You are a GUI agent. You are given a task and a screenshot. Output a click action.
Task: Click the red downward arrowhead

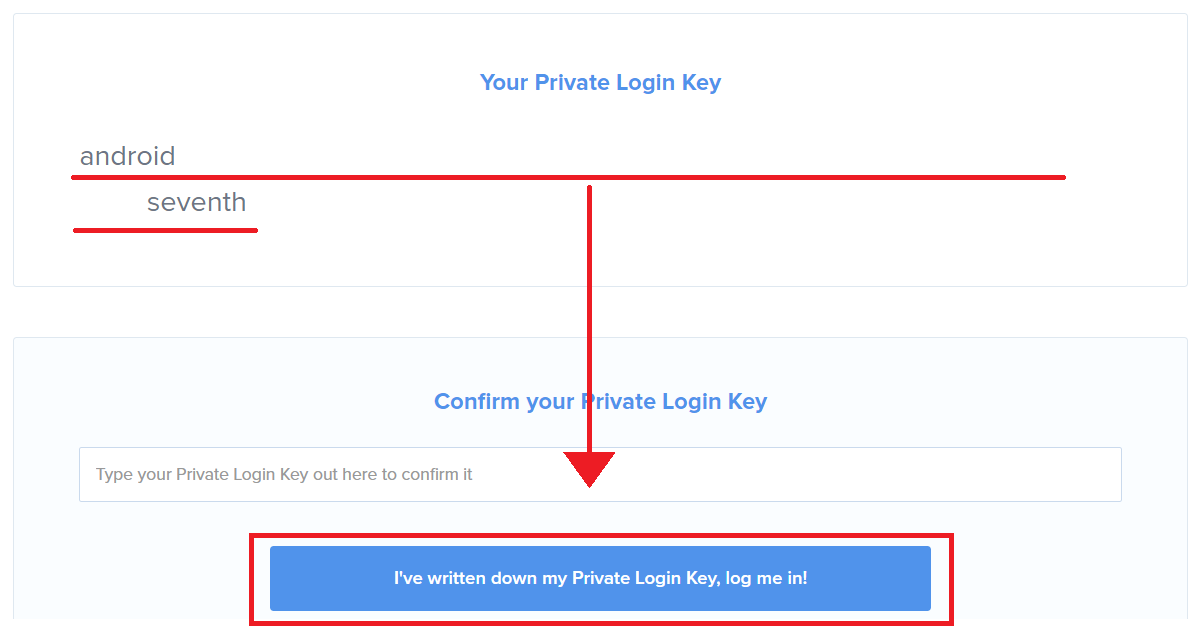(589, 467)
